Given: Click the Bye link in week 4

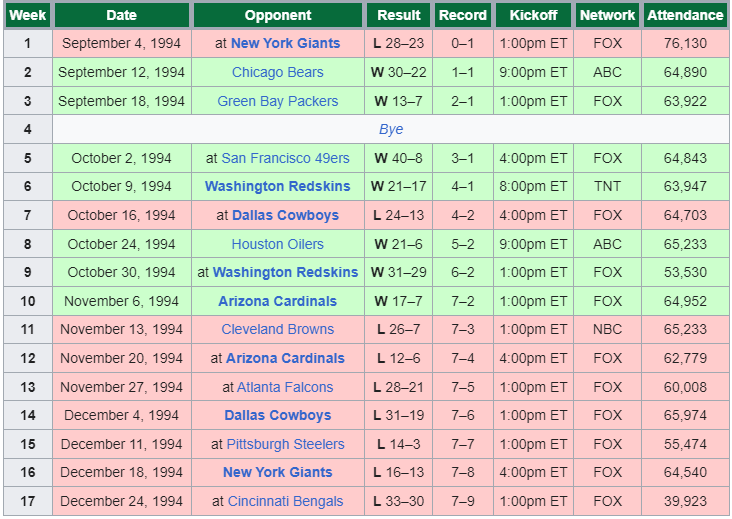Looking at the screenshot, I should [x=391, y=129].
